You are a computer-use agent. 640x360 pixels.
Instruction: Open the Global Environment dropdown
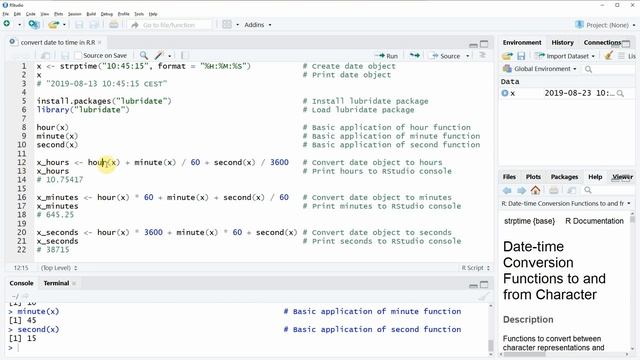coord(540,69)
